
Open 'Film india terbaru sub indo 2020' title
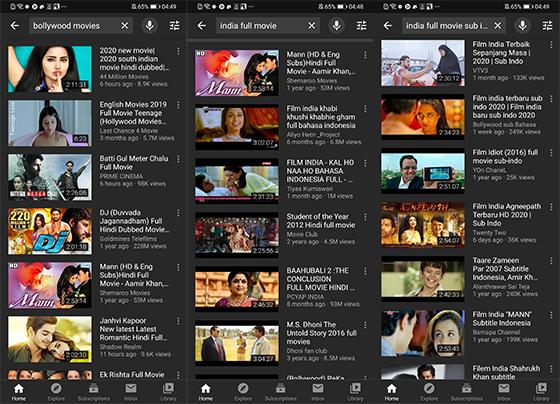508,106
